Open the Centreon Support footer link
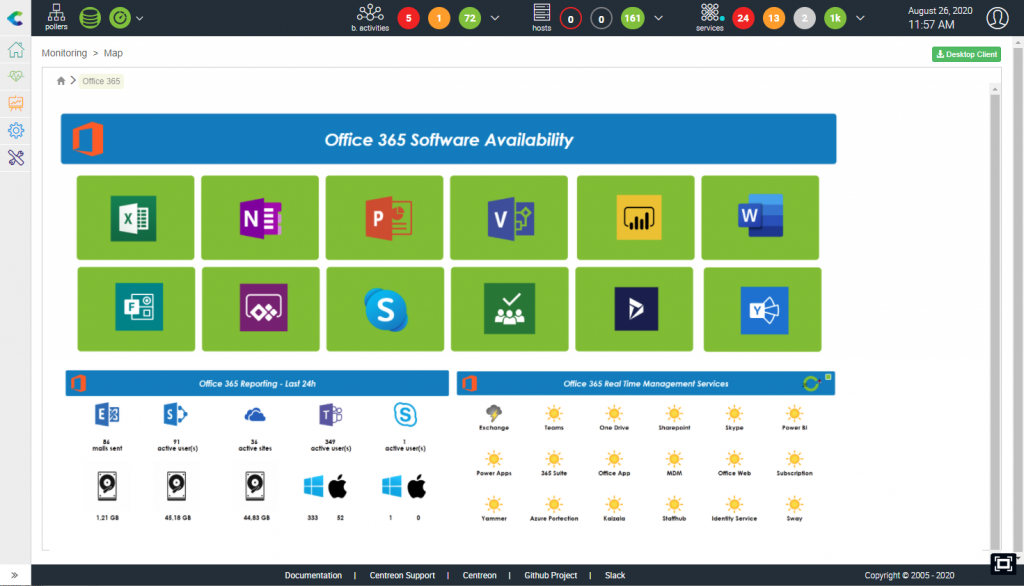Screen dimensions: 1024x586 402,576
